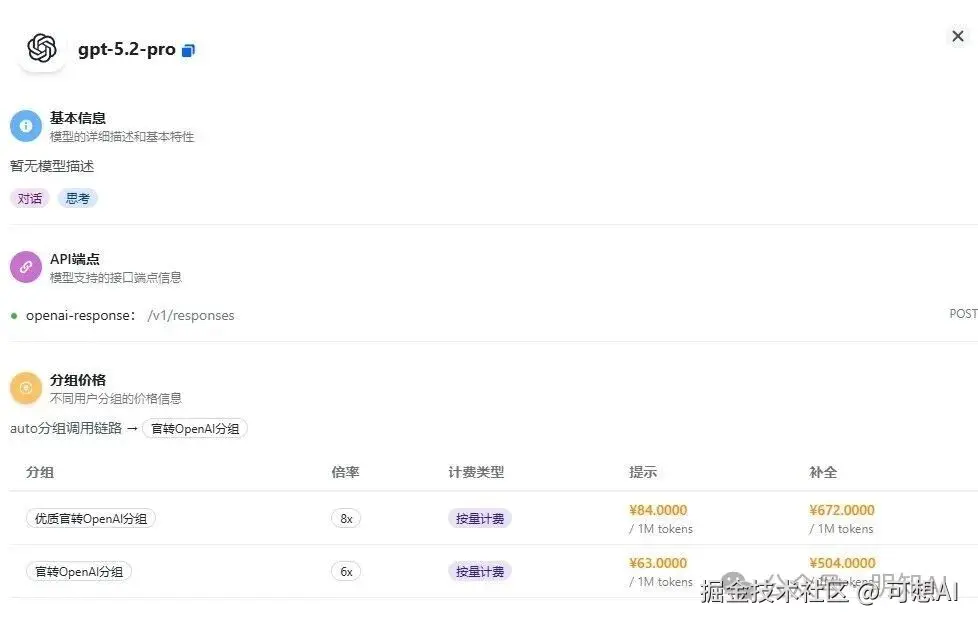Select the 按量计费 badge on the 8x row

point(478,518)
